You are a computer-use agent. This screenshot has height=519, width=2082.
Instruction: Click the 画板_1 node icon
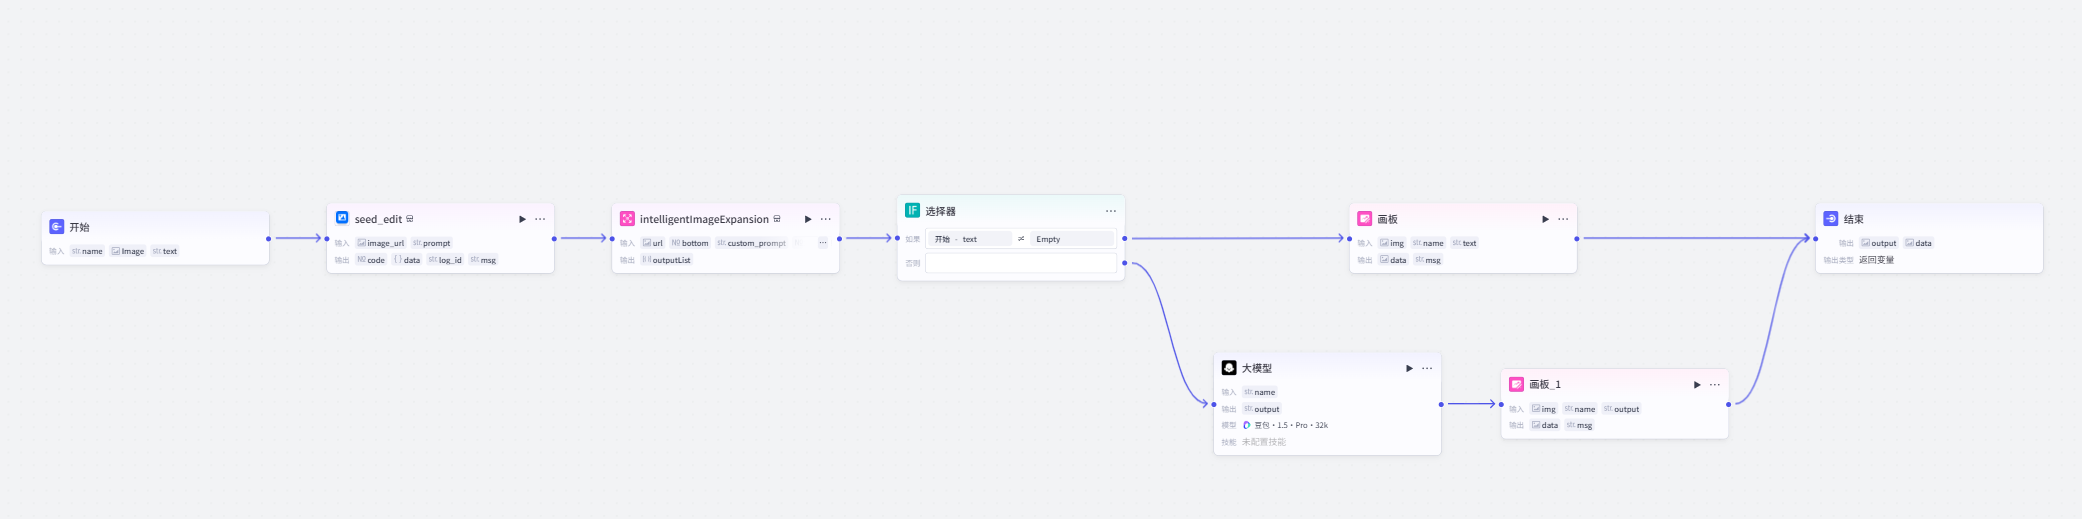pyautogui.click(x=1516, y=384)
